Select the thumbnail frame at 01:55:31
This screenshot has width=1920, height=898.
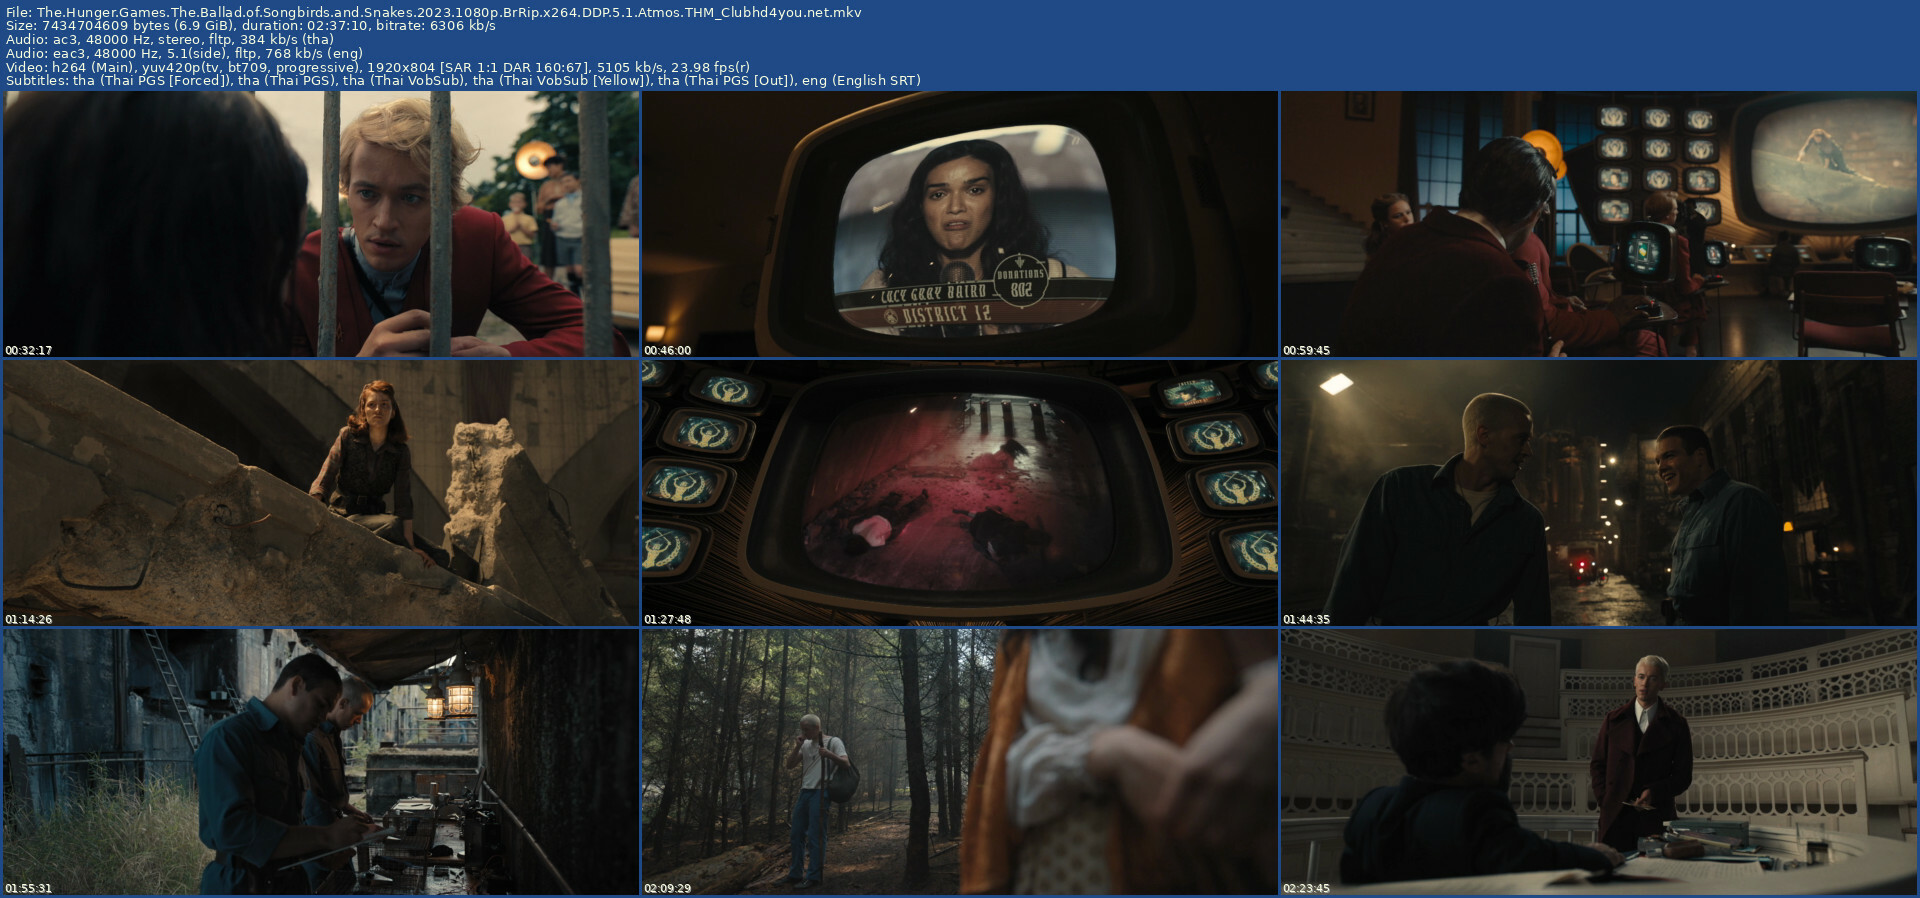[x=321, y=762]
